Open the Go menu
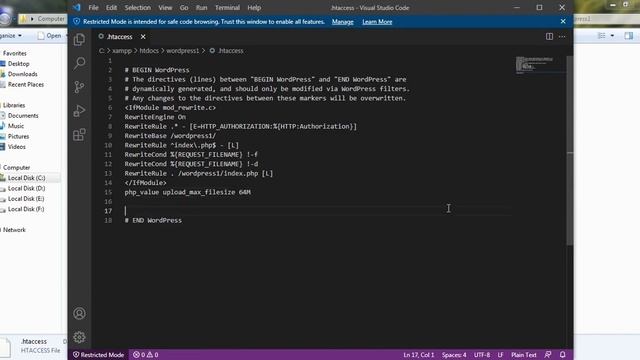The width and height of the screenshot is (640, 360). click(184, 7)
